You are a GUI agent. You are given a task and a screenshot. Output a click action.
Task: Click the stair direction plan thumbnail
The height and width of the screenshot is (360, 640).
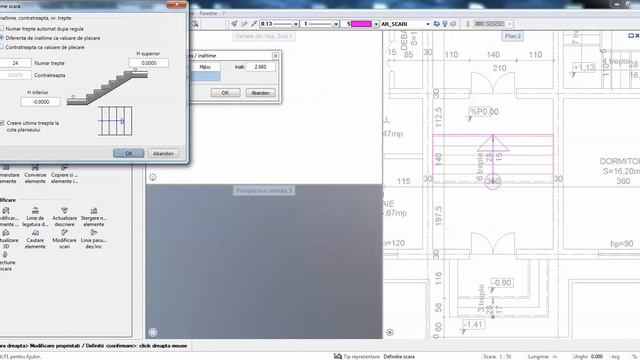coord(115,121)
